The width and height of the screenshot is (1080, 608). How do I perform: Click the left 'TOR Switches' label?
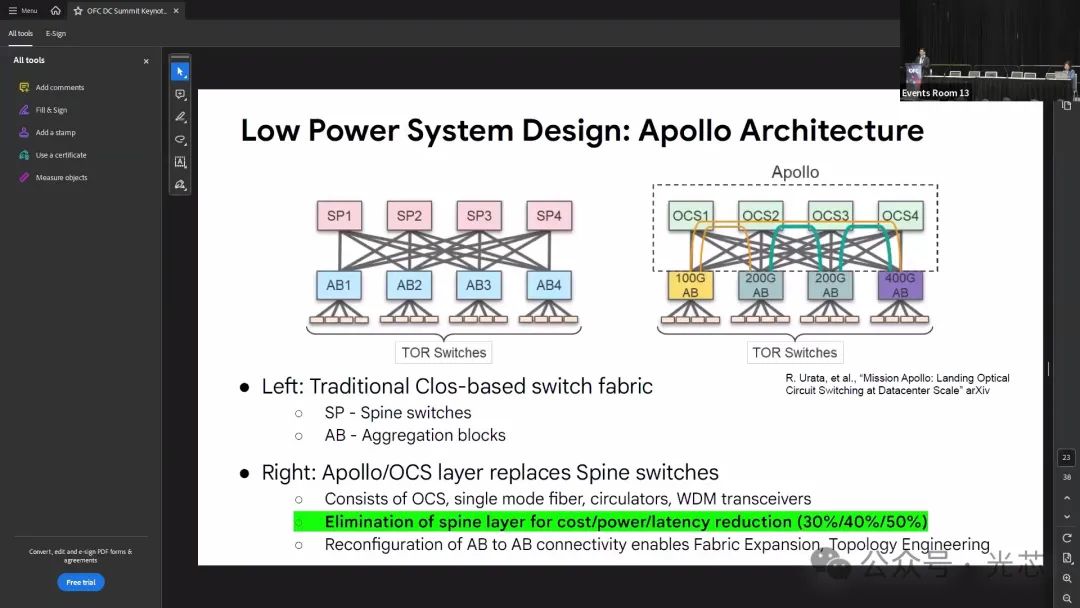(444, 353)
